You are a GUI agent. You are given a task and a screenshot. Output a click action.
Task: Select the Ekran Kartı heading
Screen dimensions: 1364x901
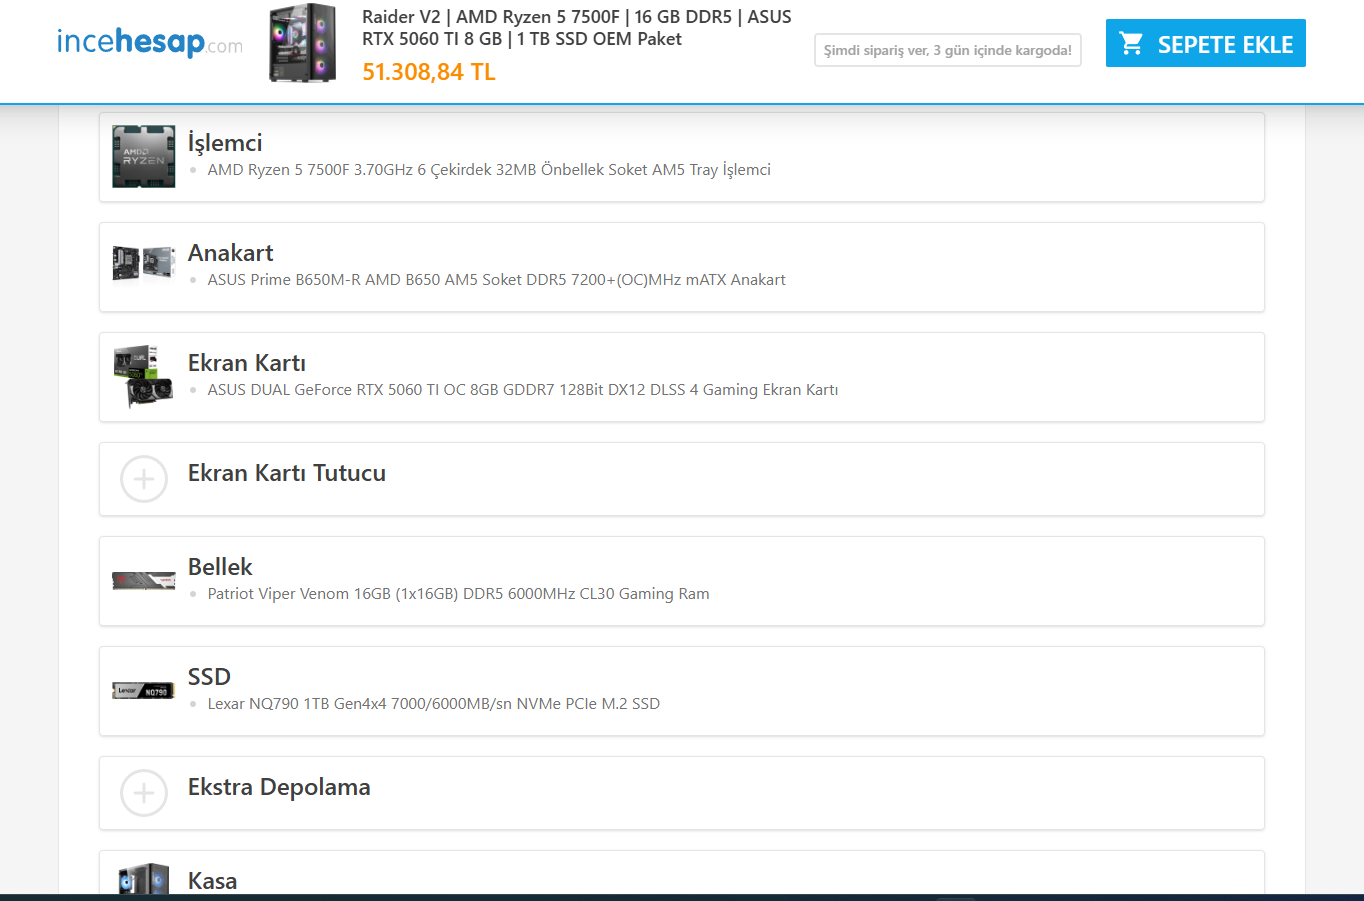click(247, 363)
